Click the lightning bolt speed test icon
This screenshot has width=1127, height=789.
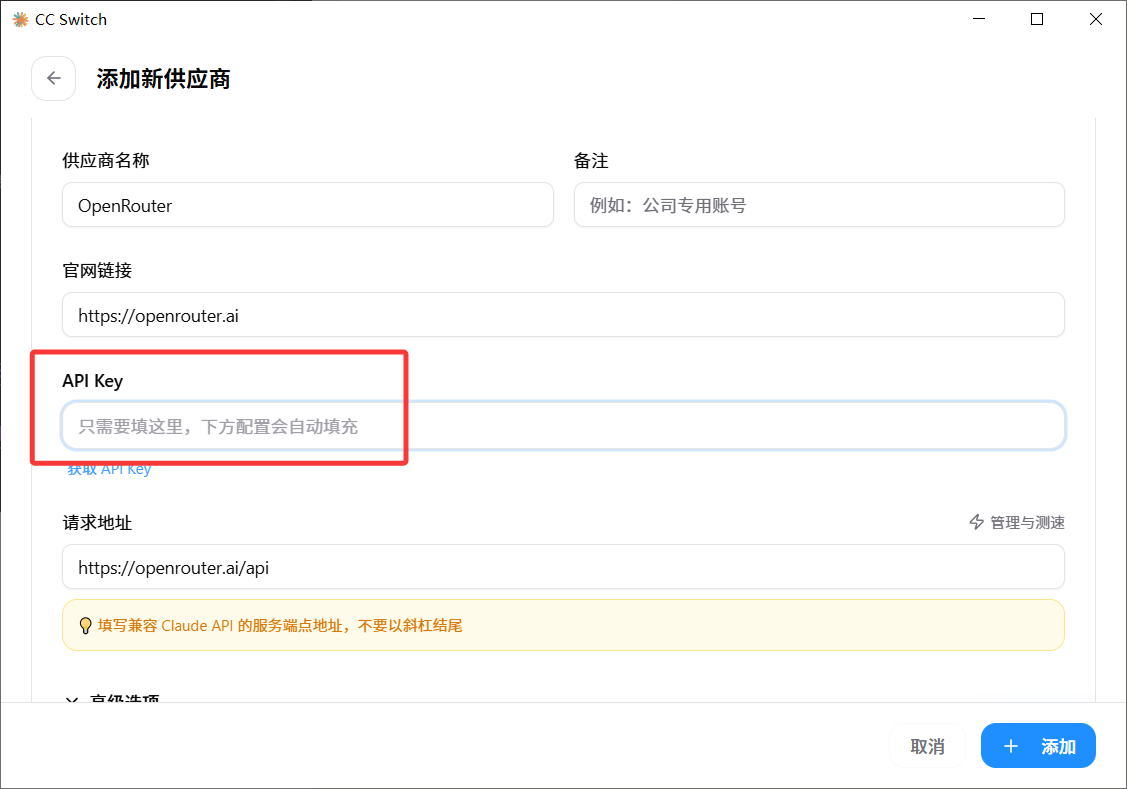[x=977, y=522]
